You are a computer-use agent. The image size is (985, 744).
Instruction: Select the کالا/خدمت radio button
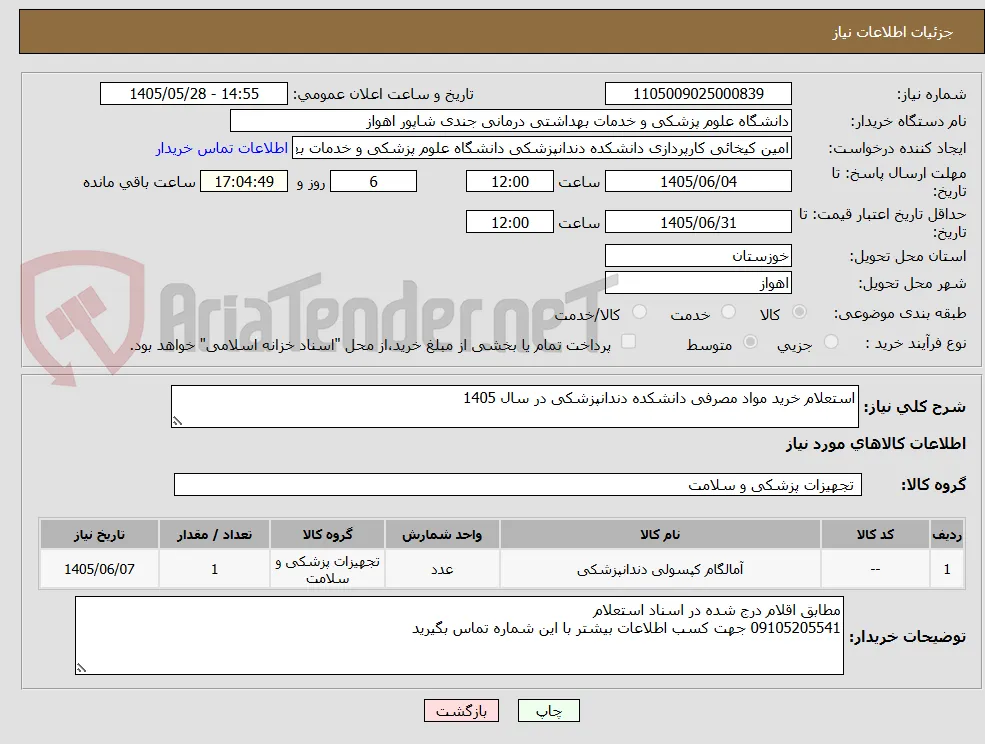[639, 312]
